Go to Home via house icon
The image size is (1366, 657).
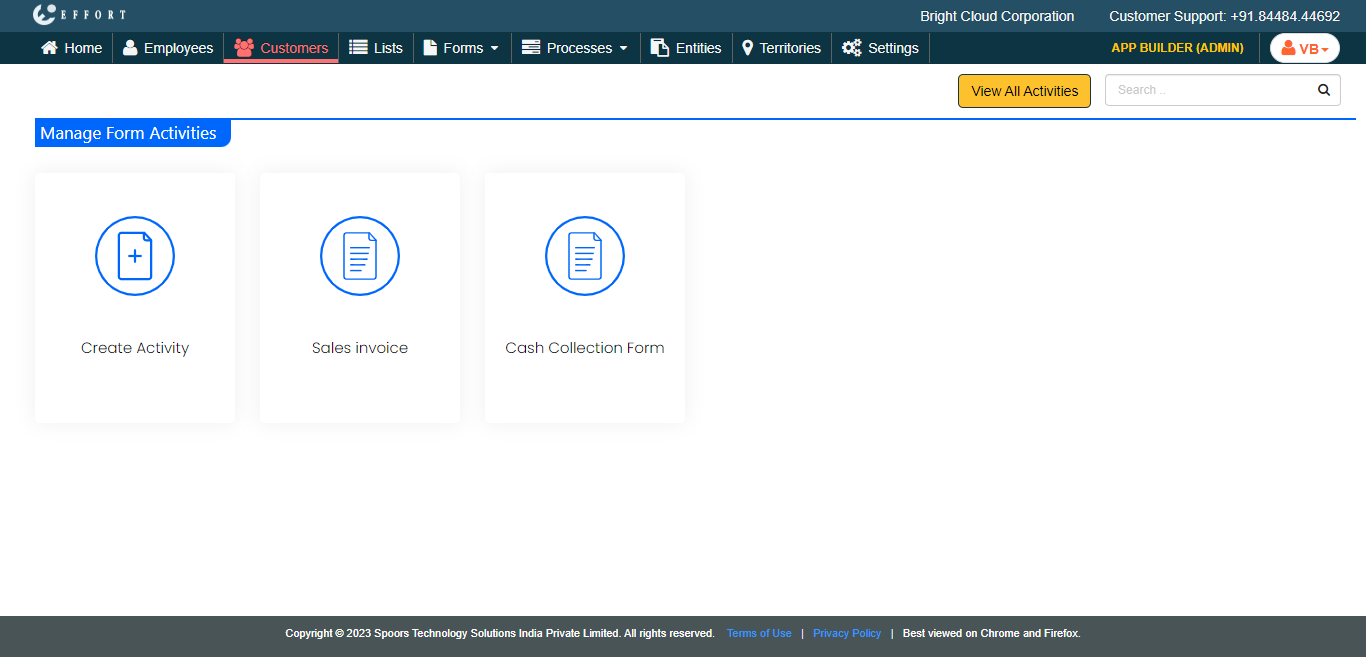click(x=49, y=48)
